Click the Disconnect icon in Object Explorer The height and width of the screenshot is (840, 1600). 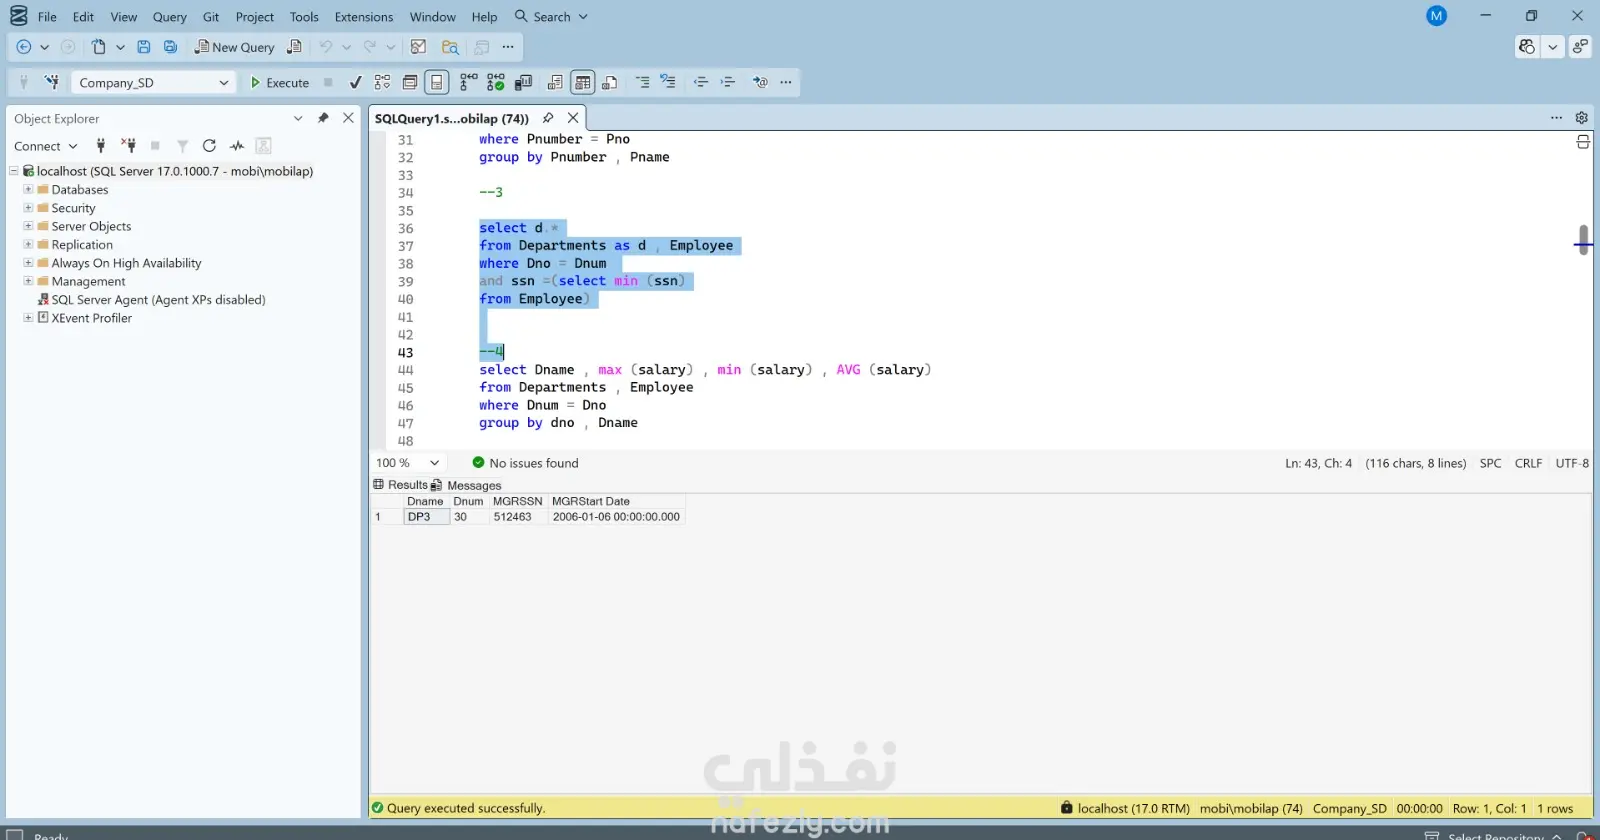128,146
